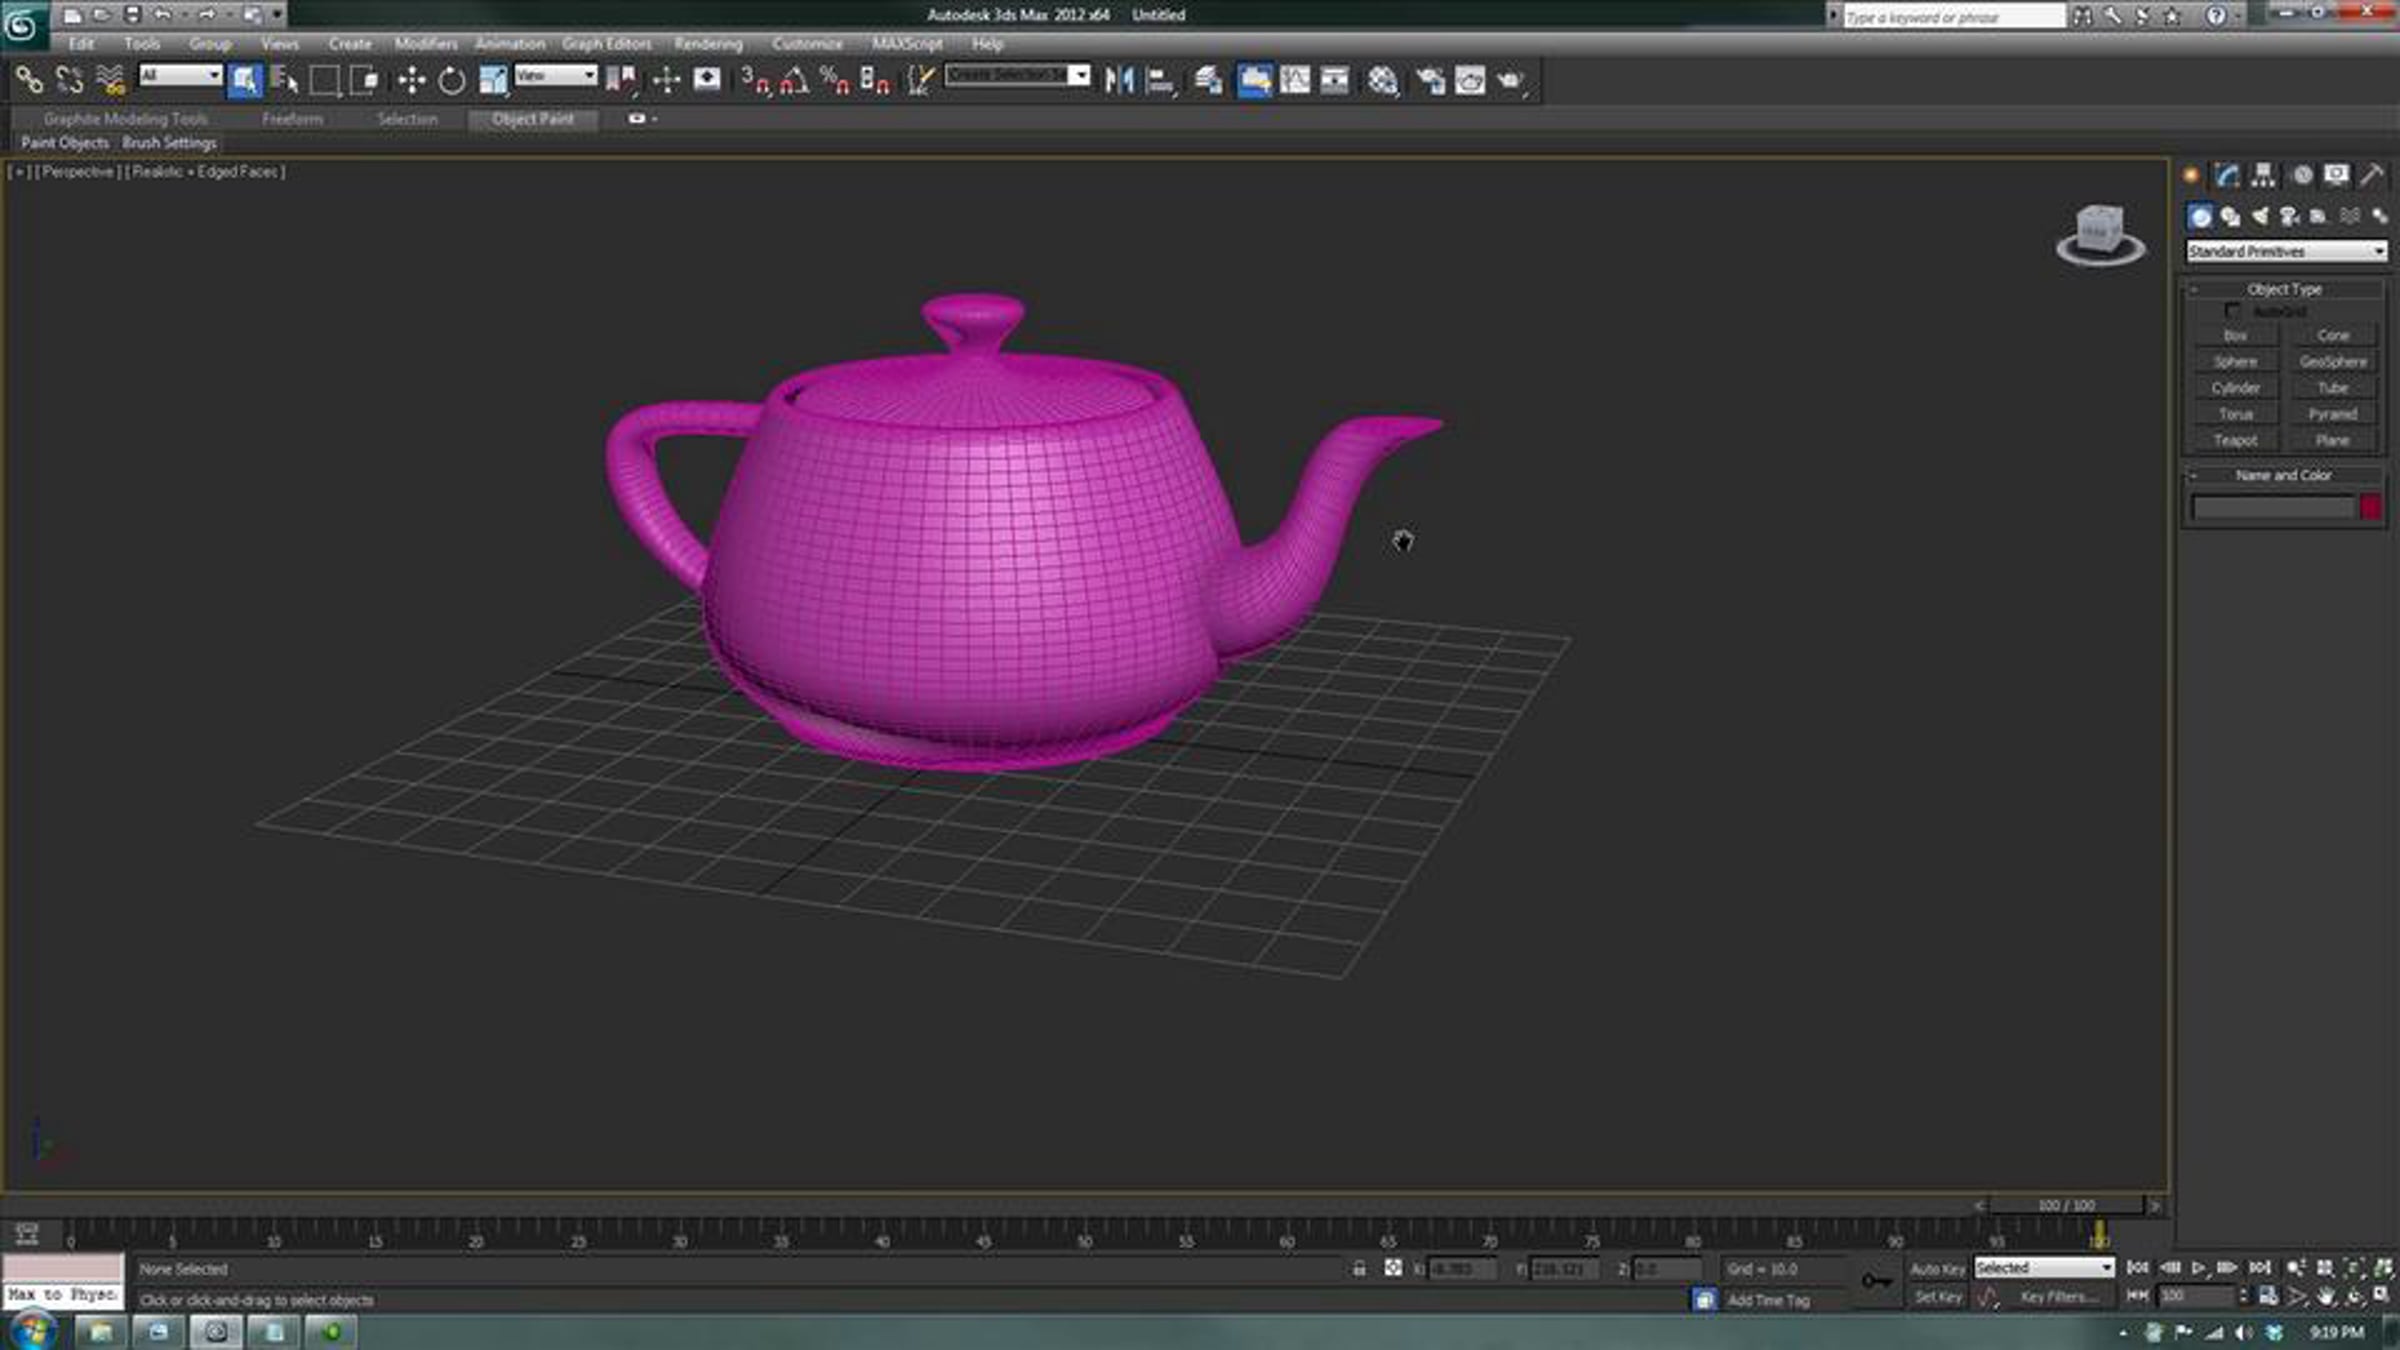Switch to the Freeform ribbon tab
Viewport: 2400px width, 1350px height.
click(292, 119)
